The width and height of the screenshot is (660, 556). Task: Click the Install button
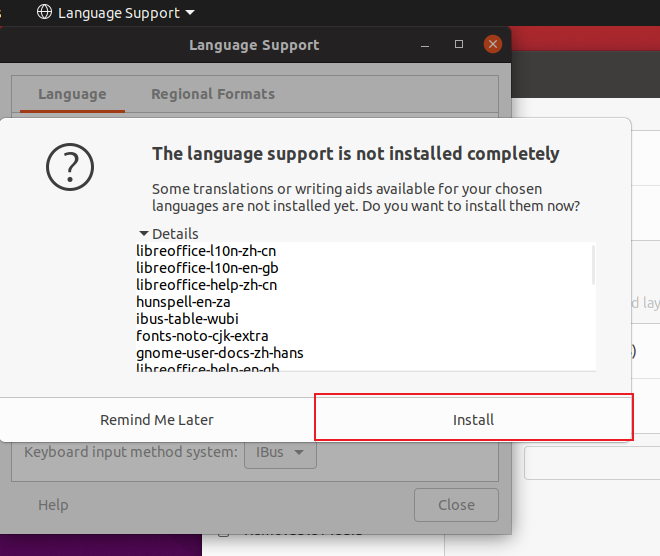point(473,419)
